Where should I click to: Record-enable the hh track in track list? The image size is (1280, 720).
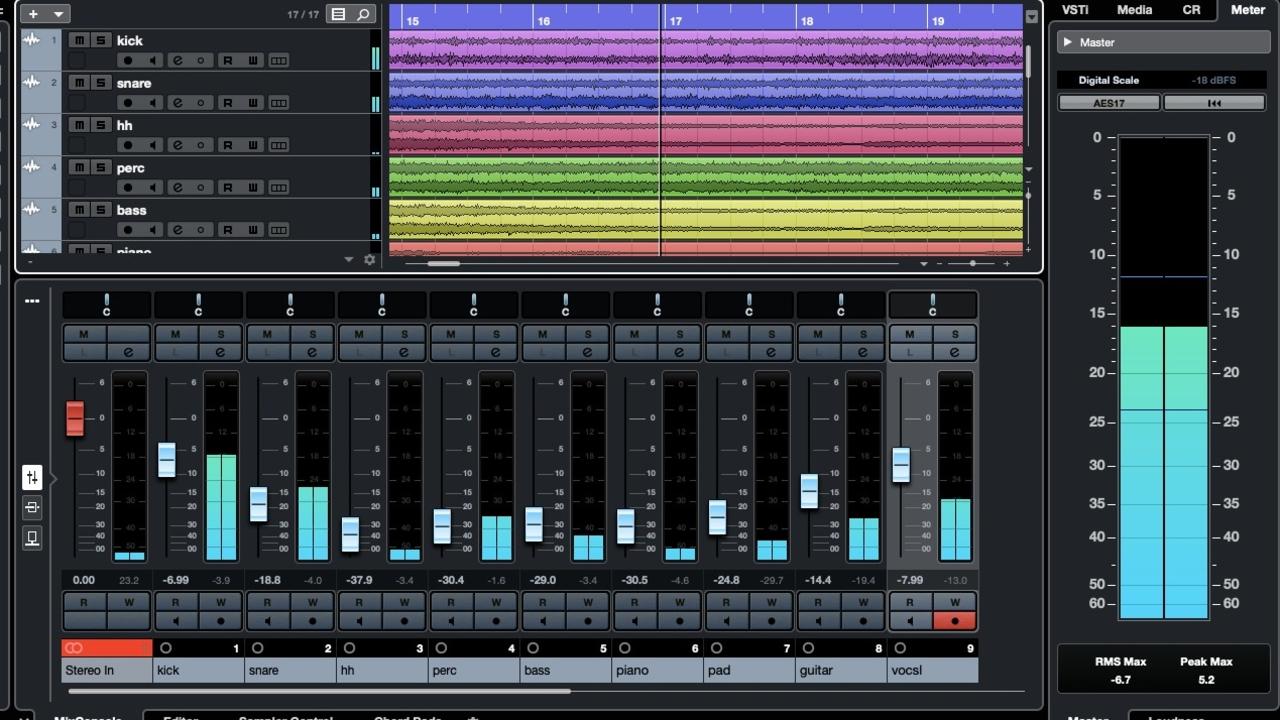(127, 145)
